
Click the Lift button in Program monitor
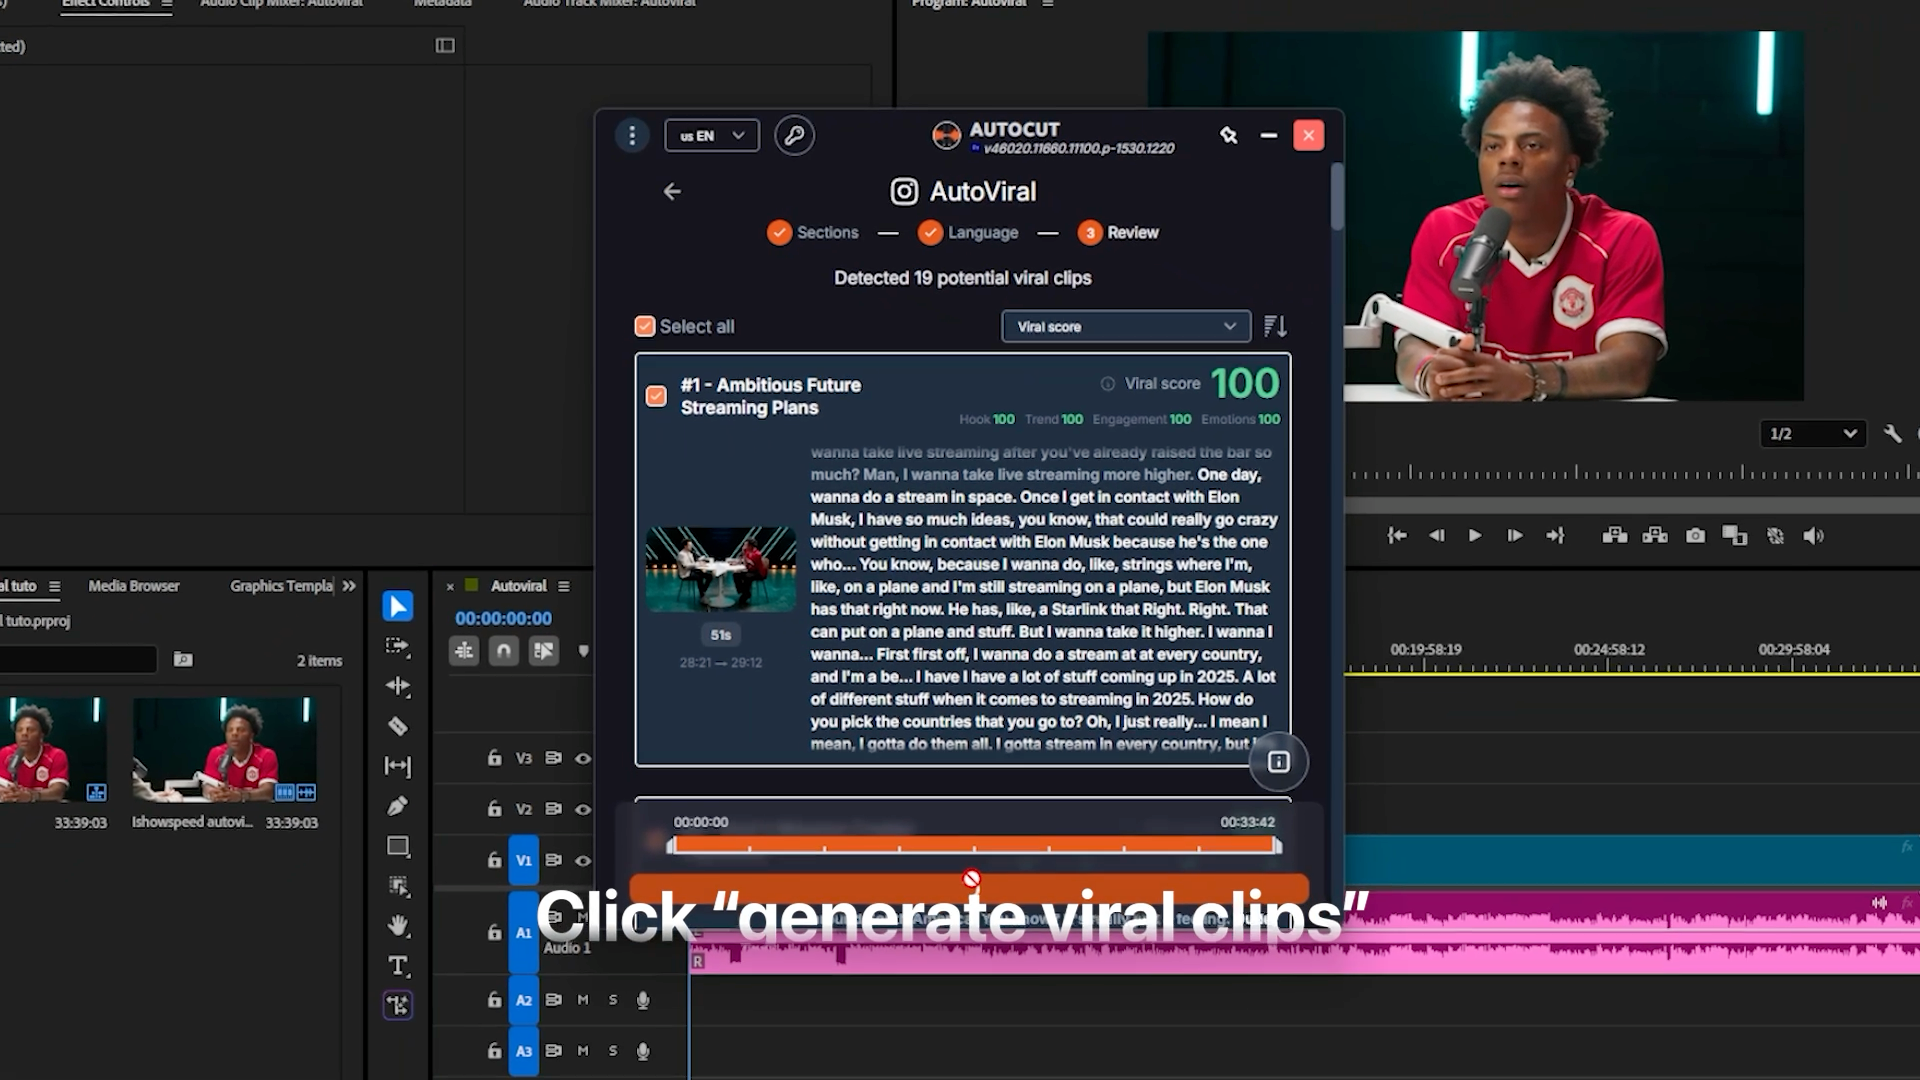pyautogui.click(x=1615, y=536)
